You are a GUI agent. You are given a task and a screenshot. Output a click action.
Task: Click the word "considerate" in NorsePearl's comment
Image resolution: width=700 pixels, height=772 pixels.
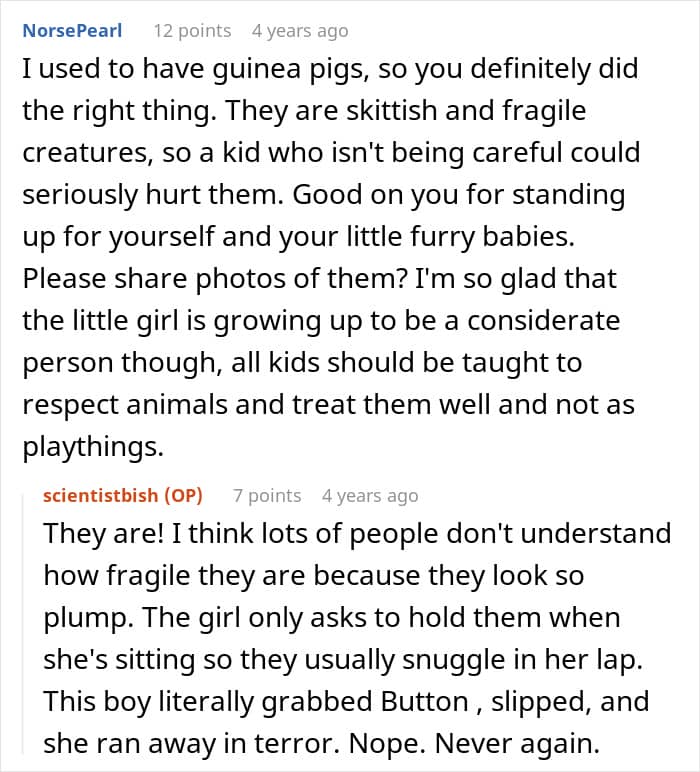point(543,321)
